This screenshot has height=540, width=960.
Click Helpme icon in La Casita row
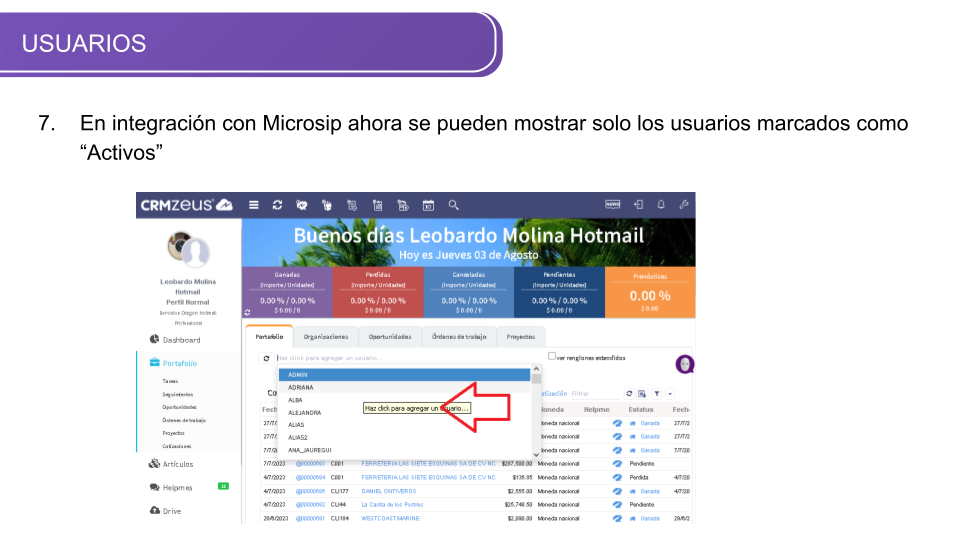pos(617,504)
